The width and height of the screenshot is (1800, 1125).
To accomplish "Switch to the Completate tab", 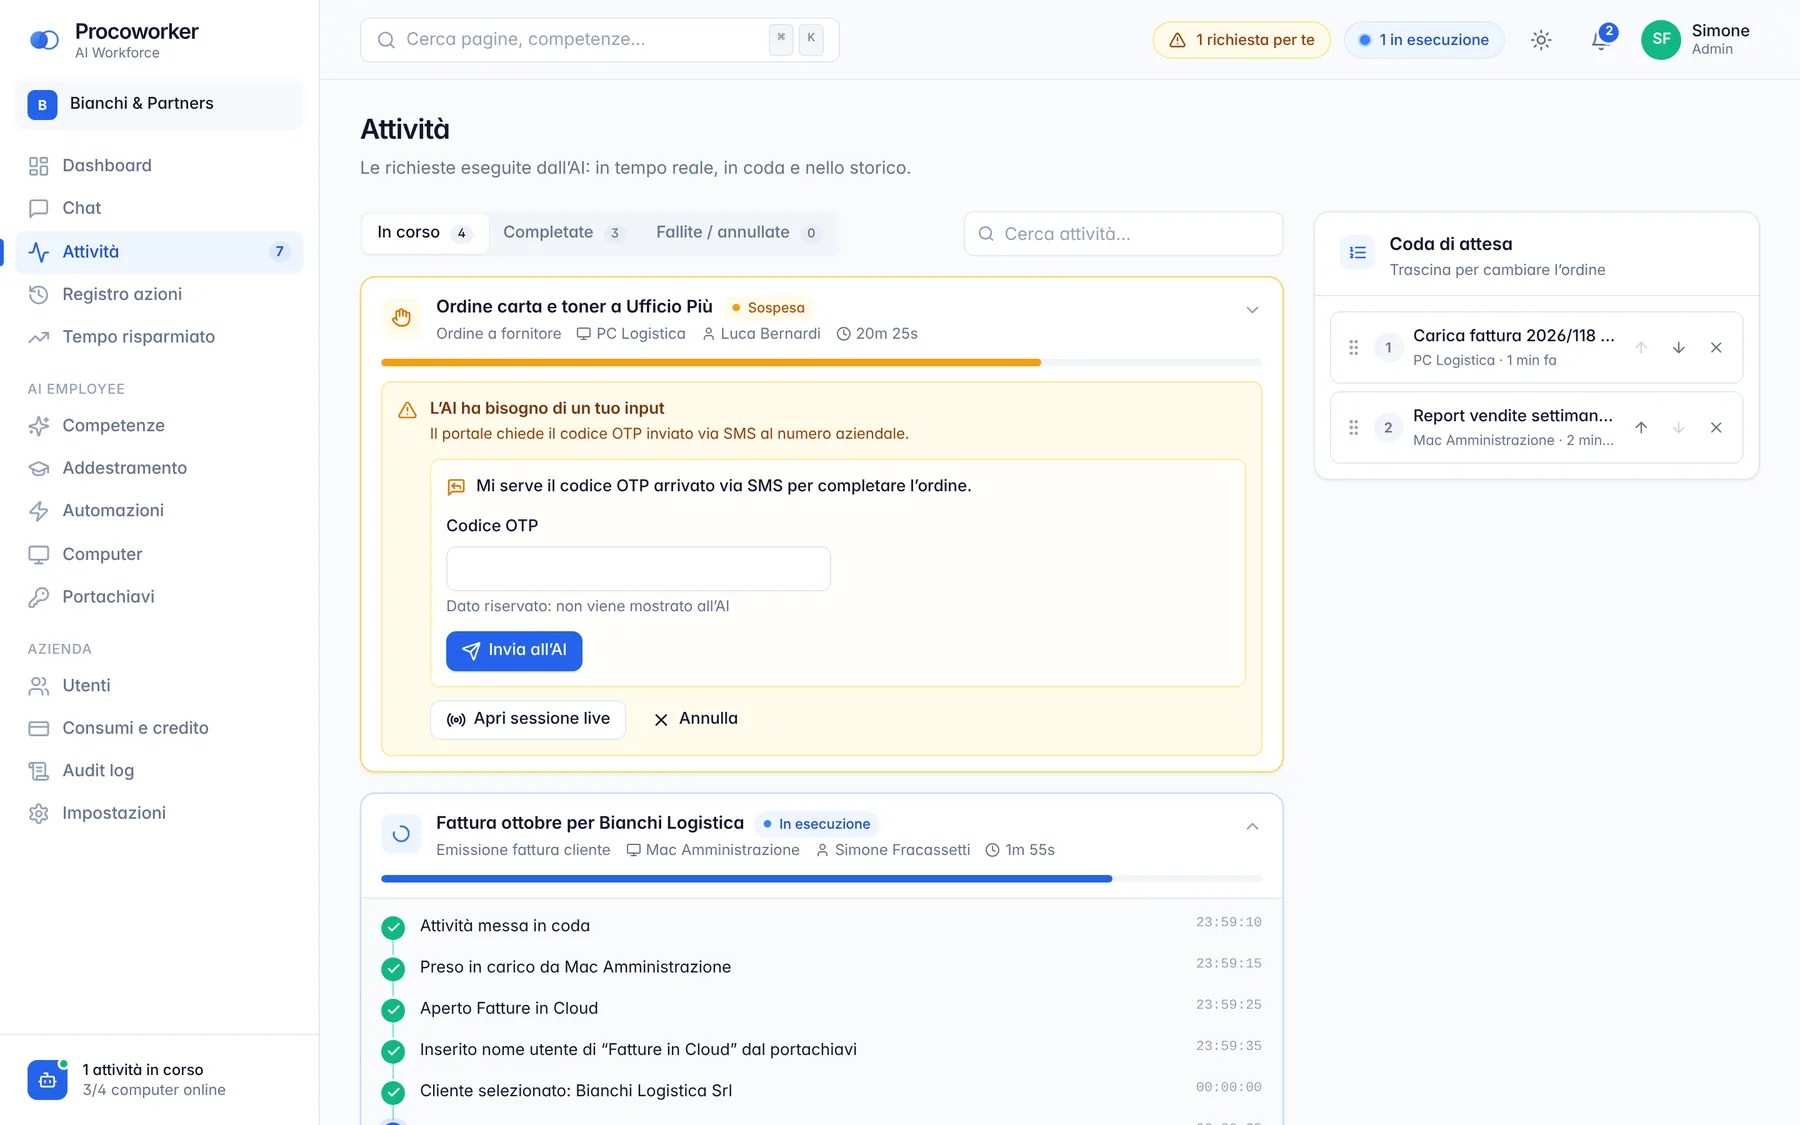I will (563, 233).
